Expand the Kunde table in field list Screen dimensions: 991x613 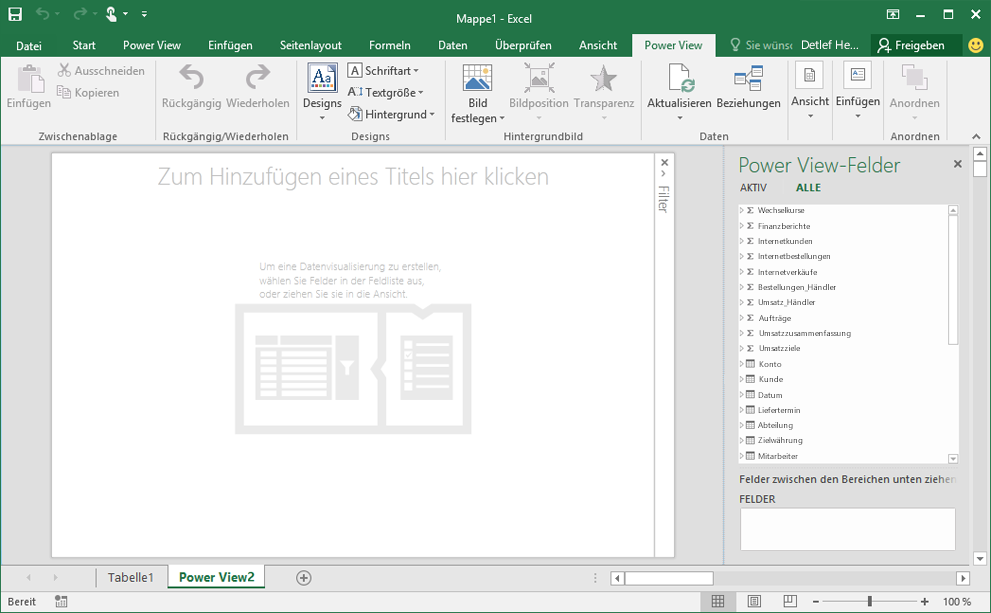tap(742, 380)
